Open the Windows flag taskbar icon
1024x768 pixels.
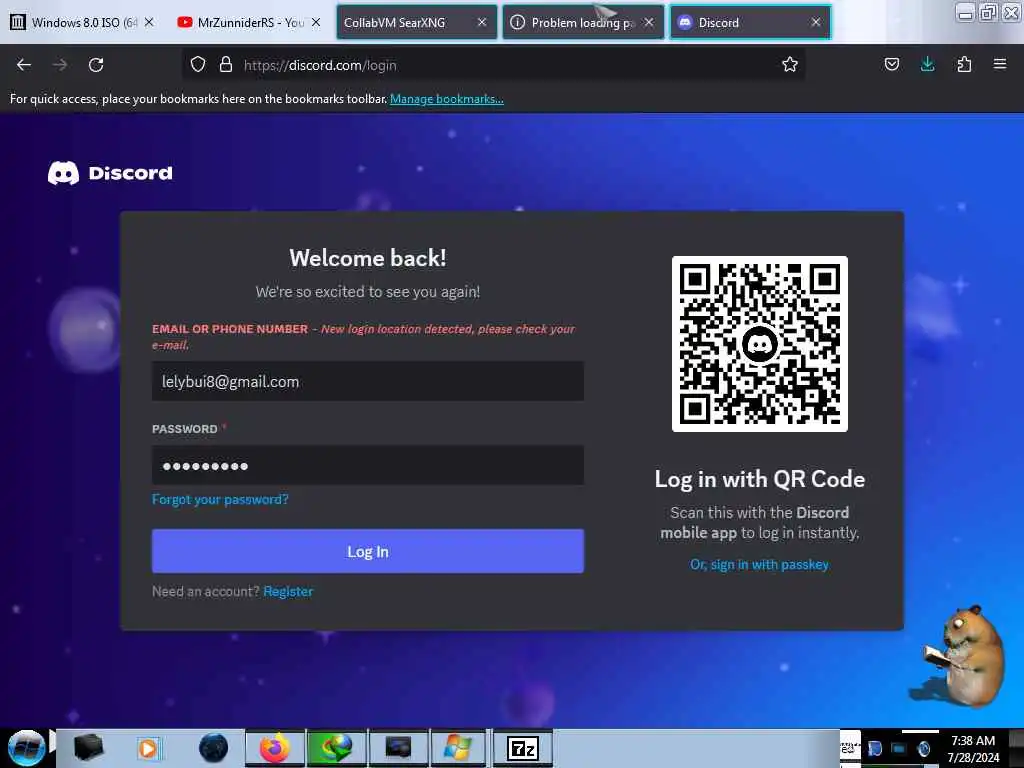458,748
